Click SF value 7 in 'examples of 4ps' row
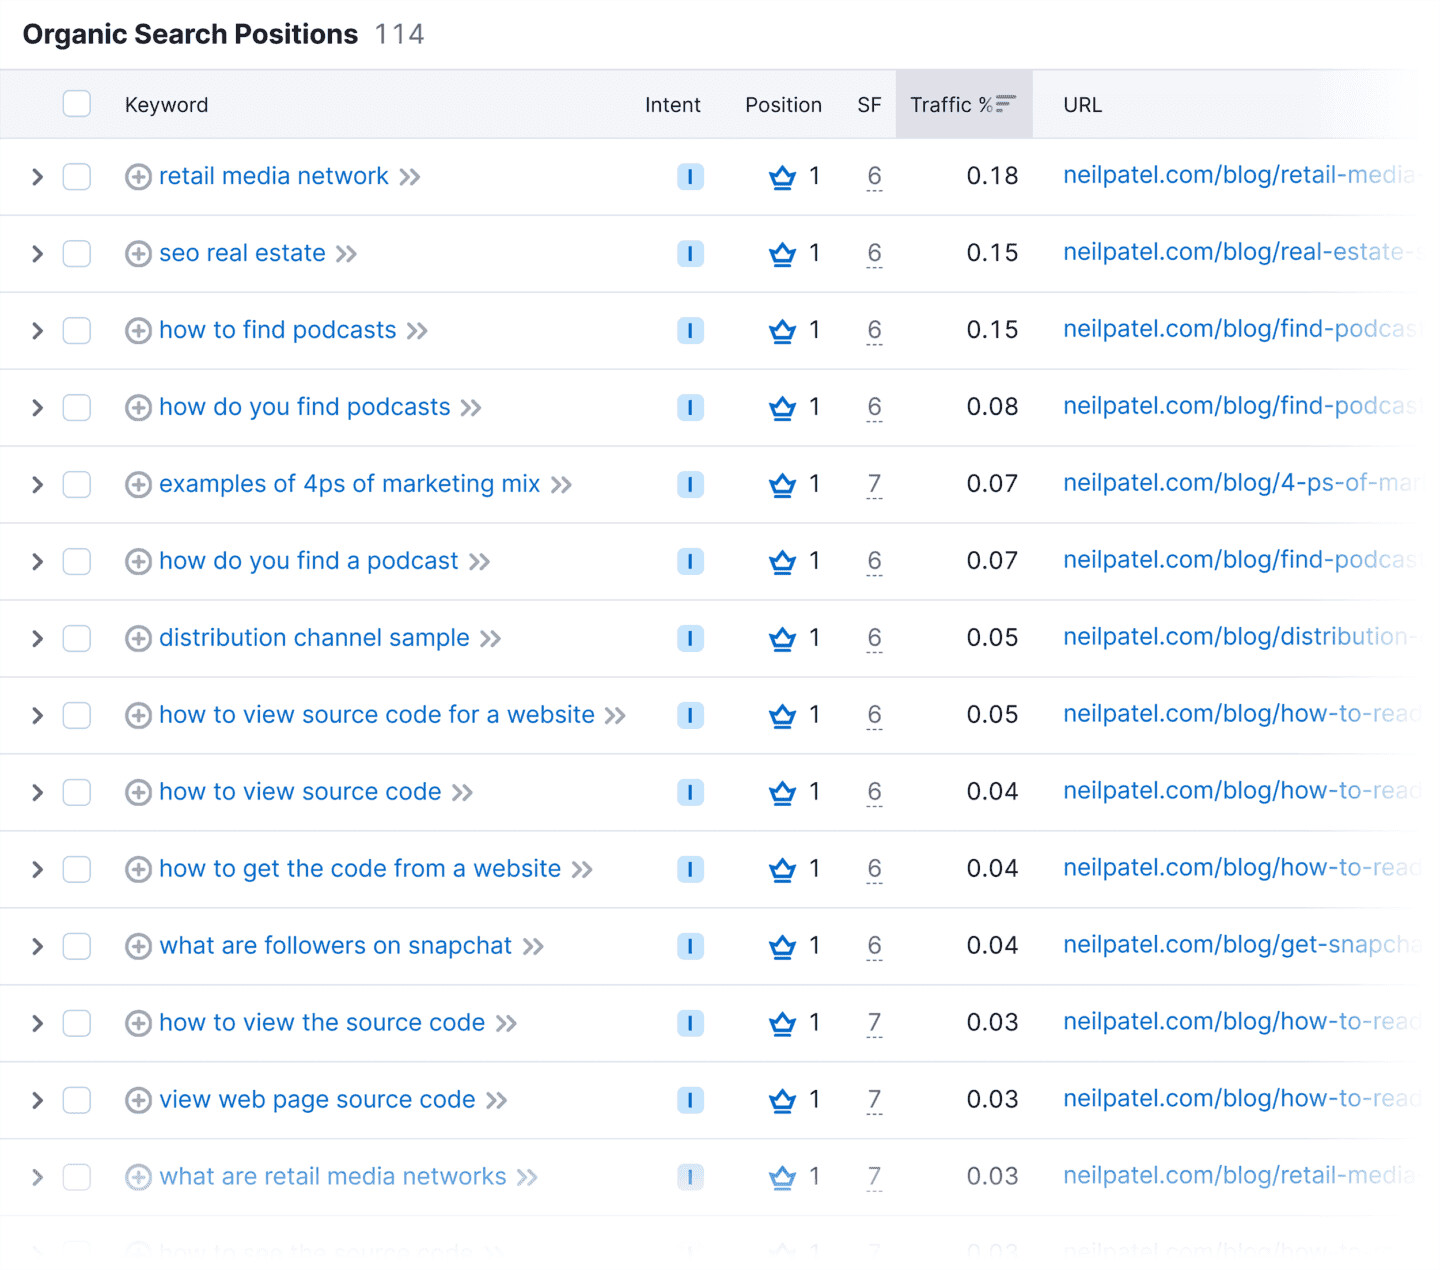 click(x=874, y=485)
